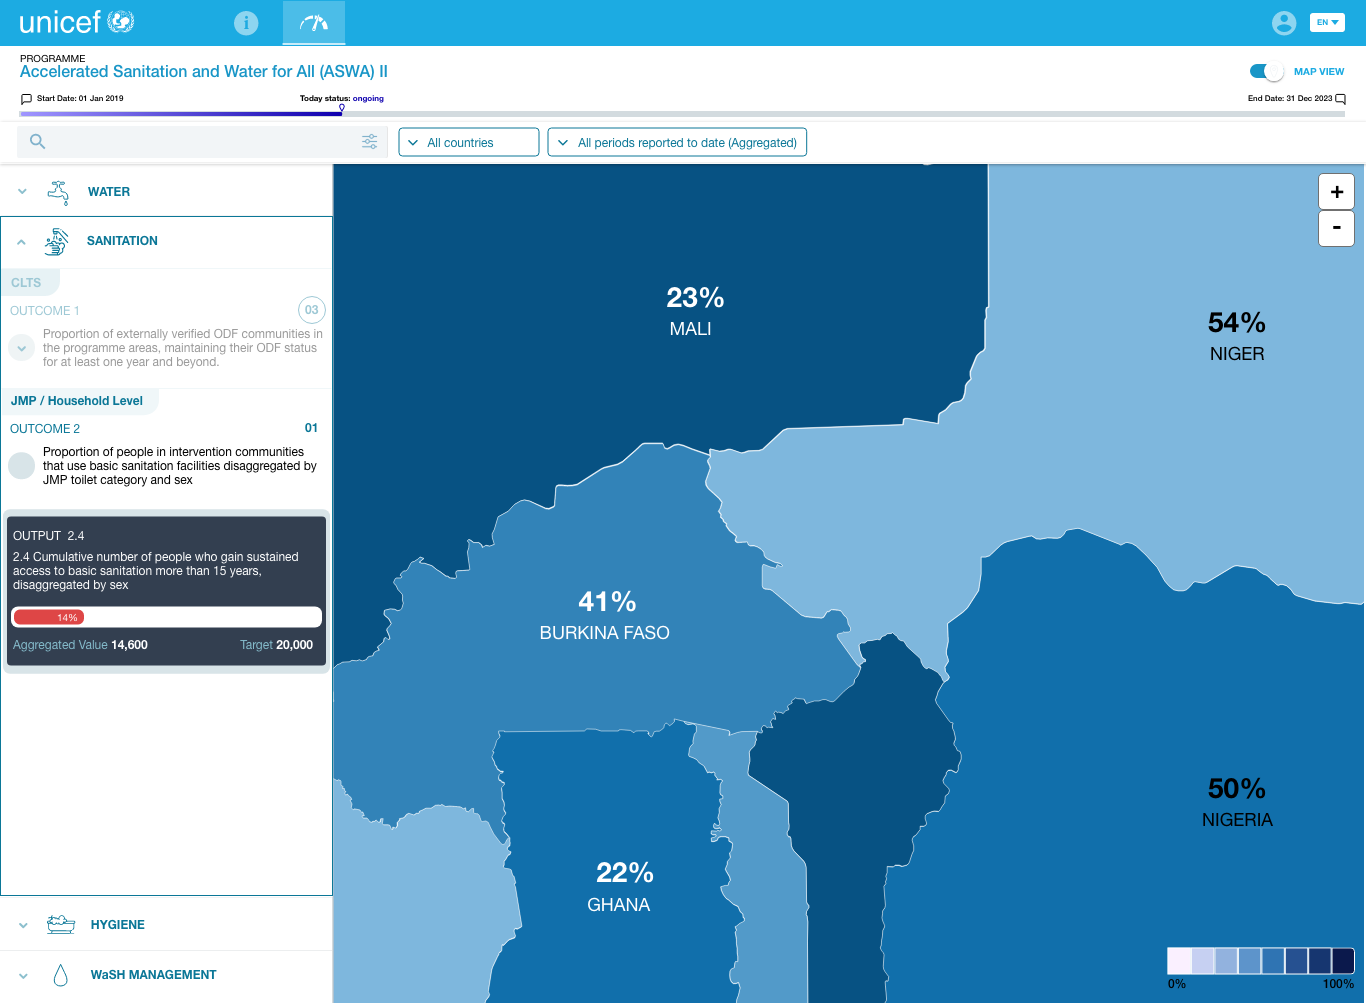Open the info tab icon
This screenshot has height=1003, width=1366.
coord(246,23)
